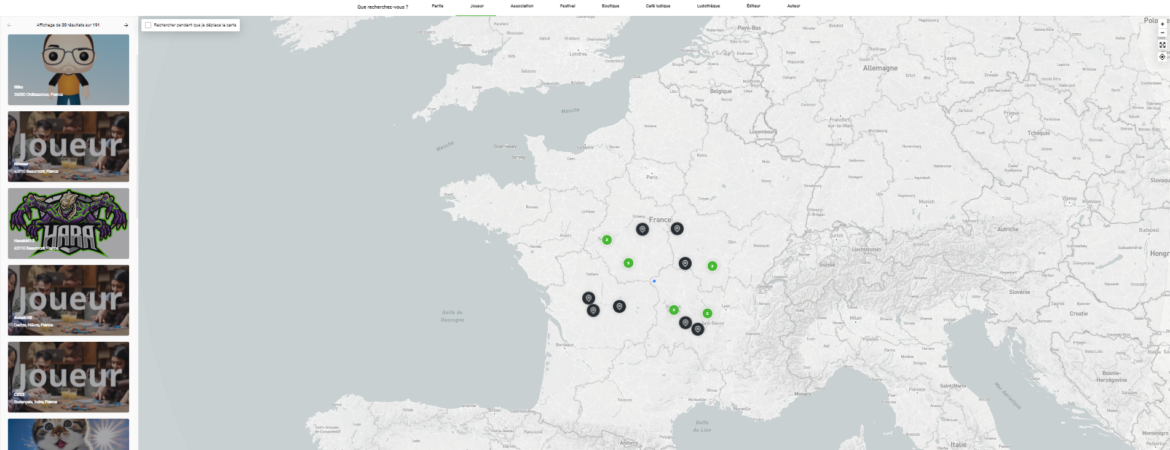Open the Joueur card located in Indre
1170x450 pixels.
[x=68, y=377]
